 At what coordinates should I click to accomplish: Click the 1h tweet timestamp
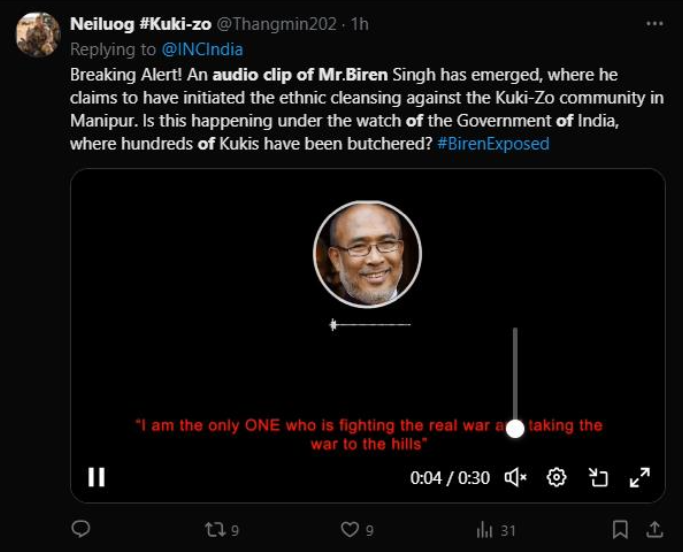tap(360, 25)
